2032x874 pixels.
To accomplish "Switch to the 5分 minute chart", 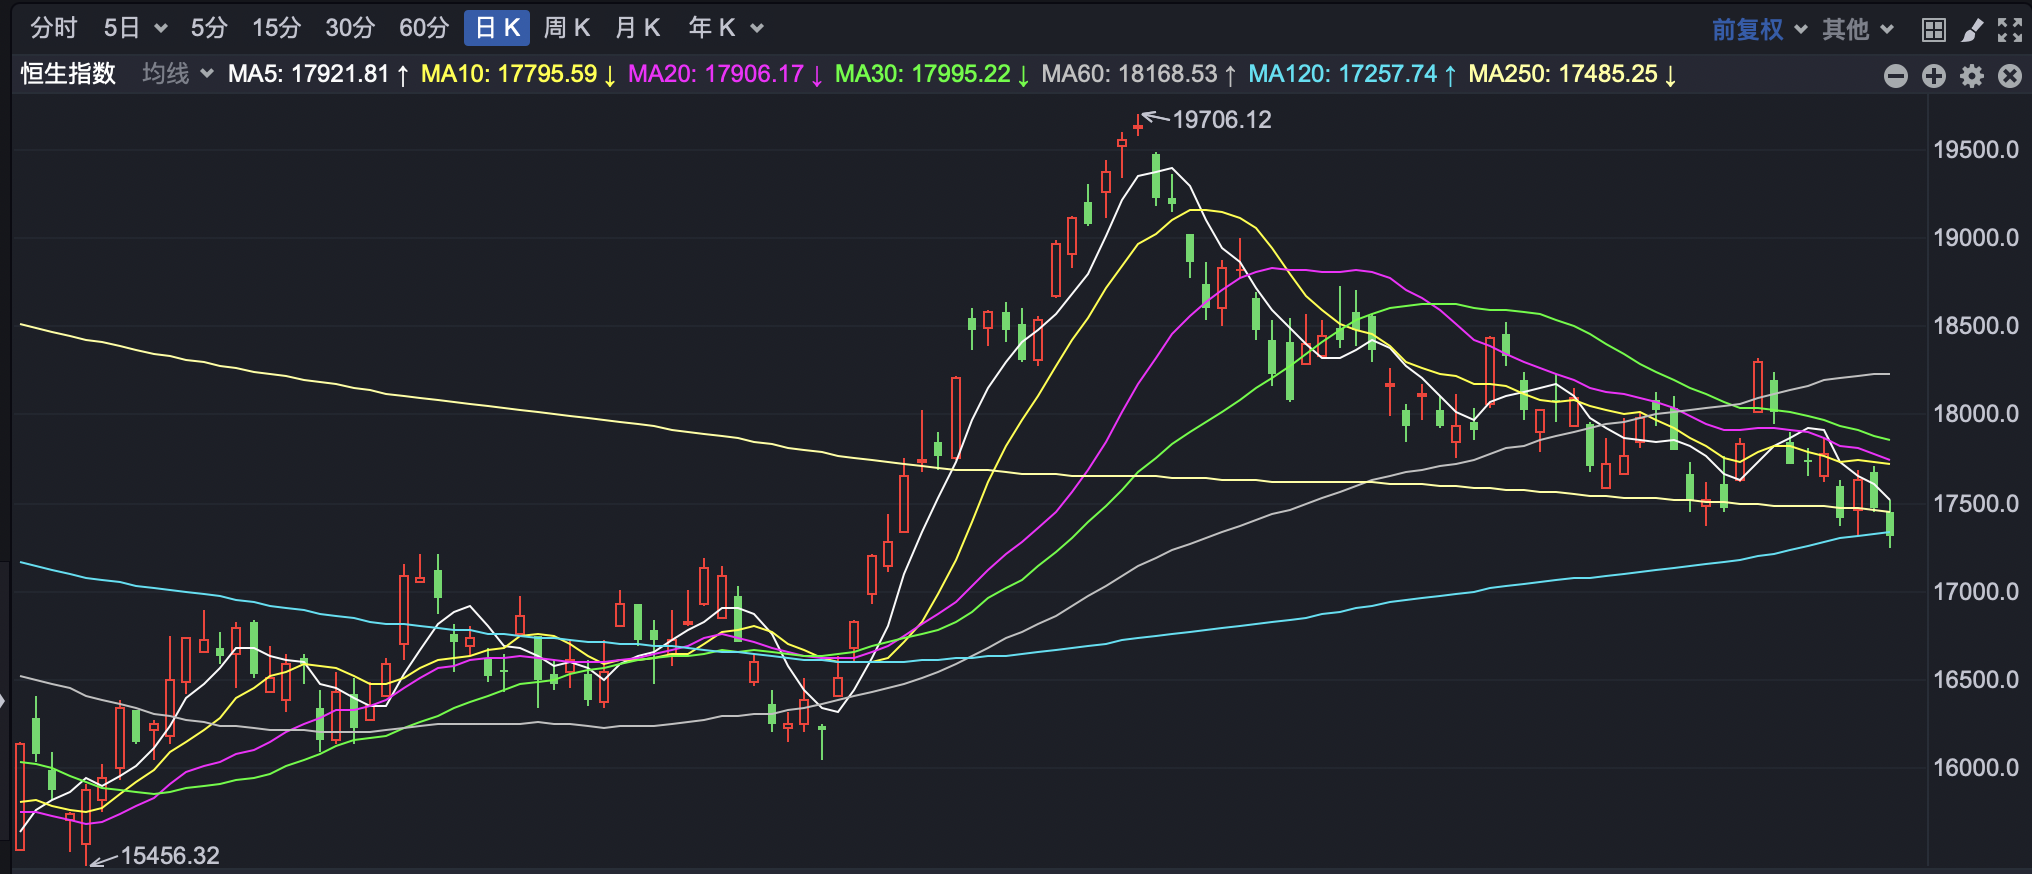I will [209, 28].
